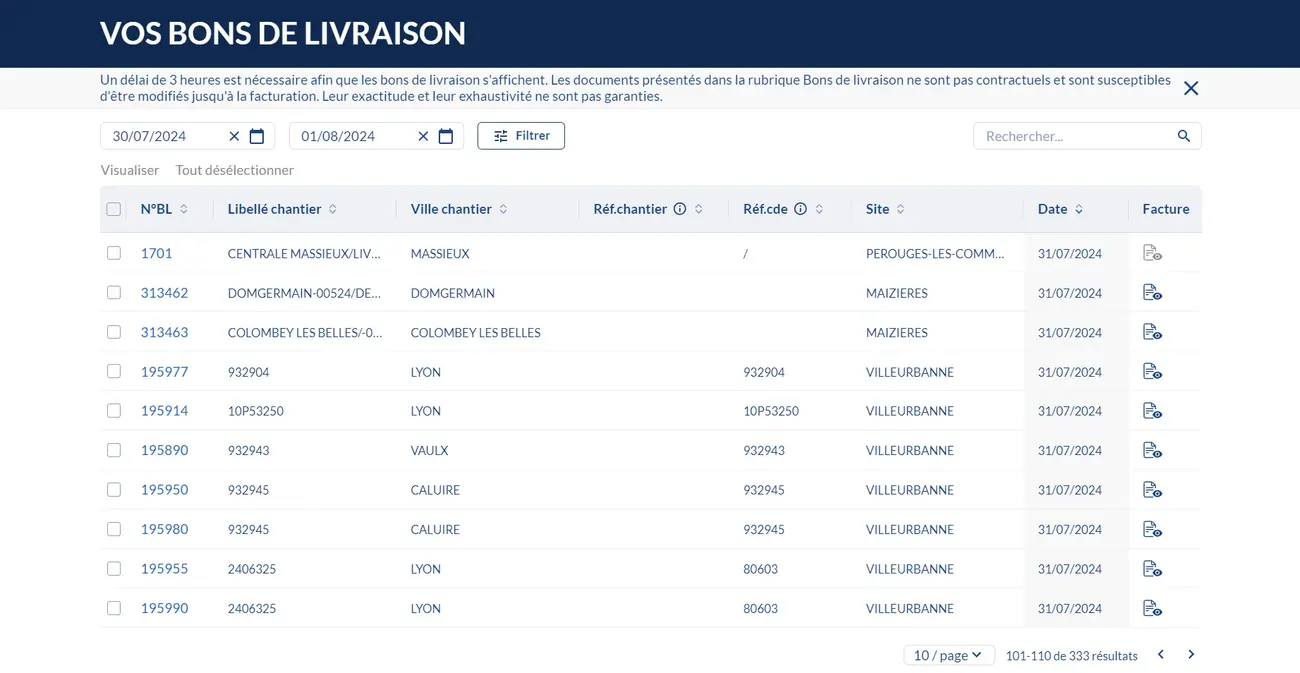
Task: Clear the 30/07/2024 start date
Action: (x=234, y=136)
